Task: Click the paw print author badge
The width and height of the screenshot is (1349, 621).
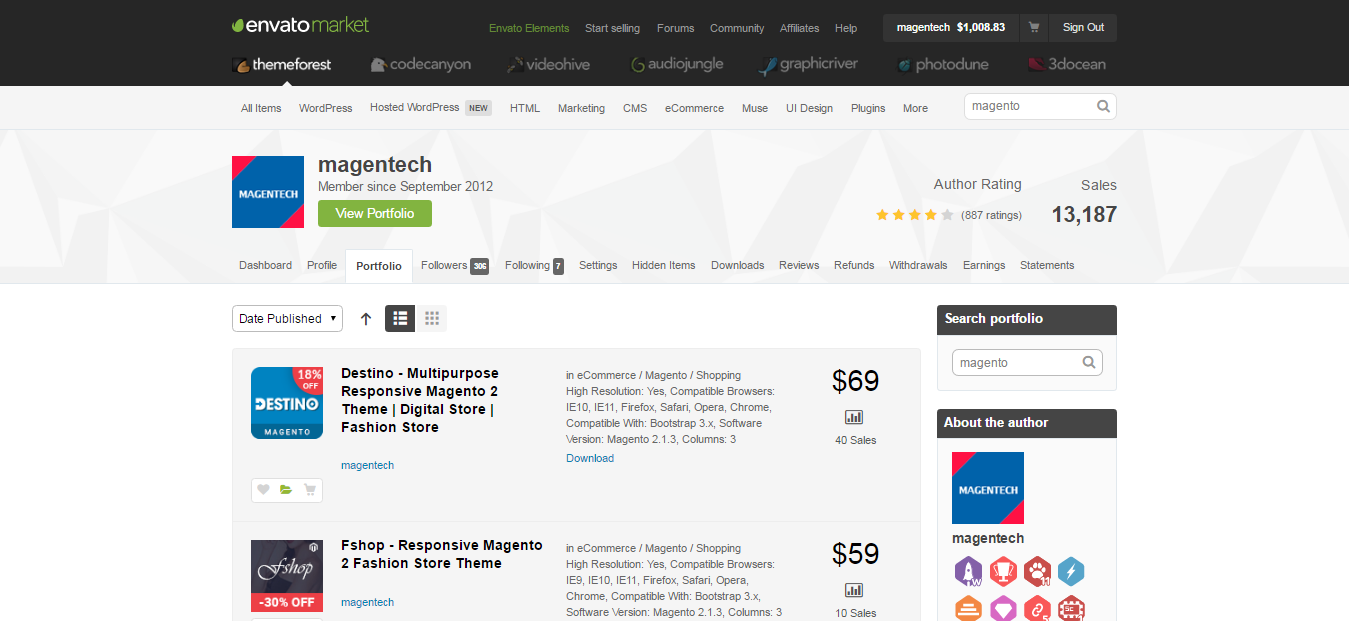Action: coord(1037,571)
